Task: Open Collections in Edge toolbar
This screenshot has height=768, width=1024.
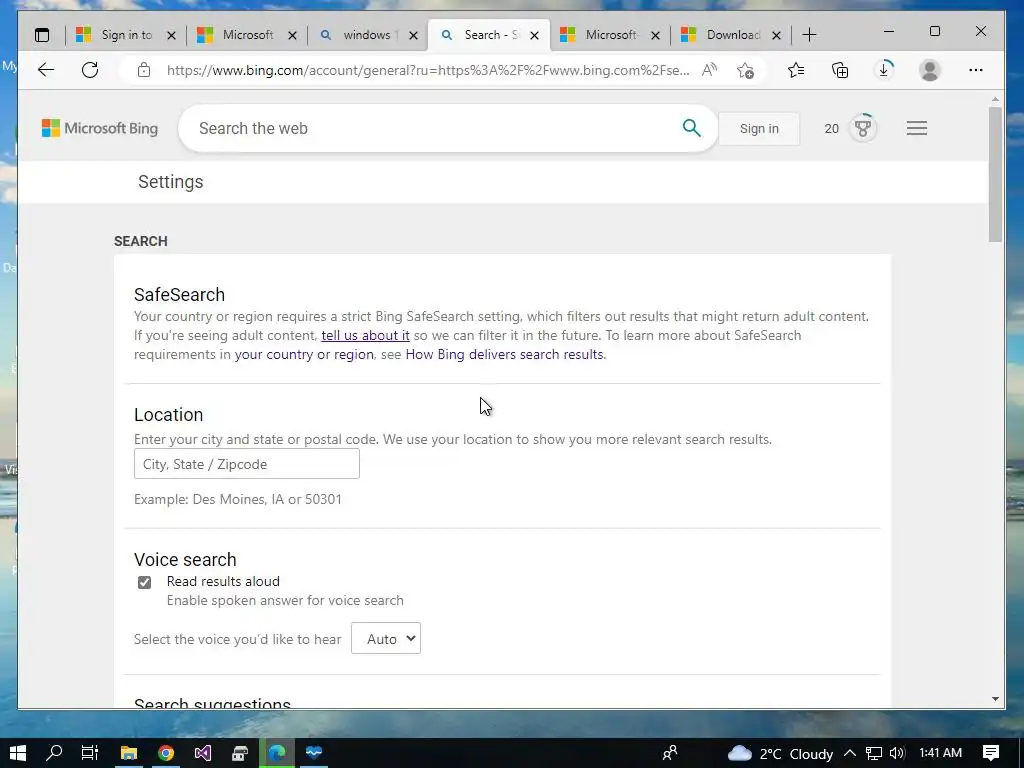Action: click(x=840, y=70)
